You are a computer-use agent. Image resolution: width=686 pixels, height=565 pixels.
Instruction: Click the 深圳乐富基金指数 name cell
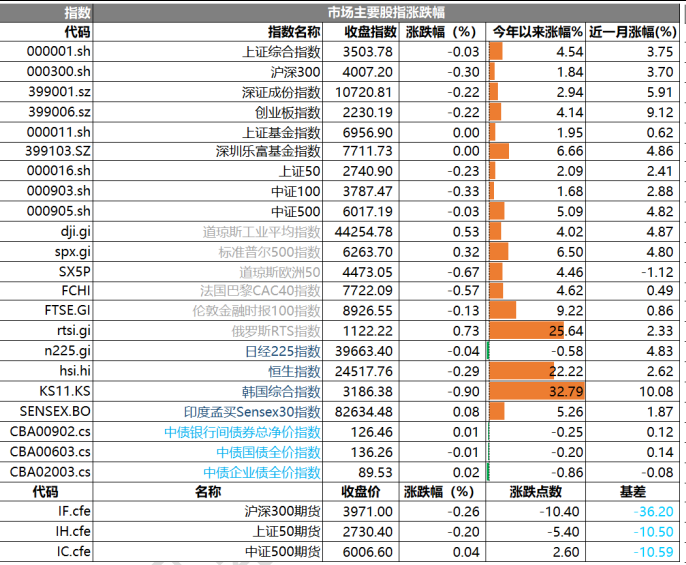[207, 151]
